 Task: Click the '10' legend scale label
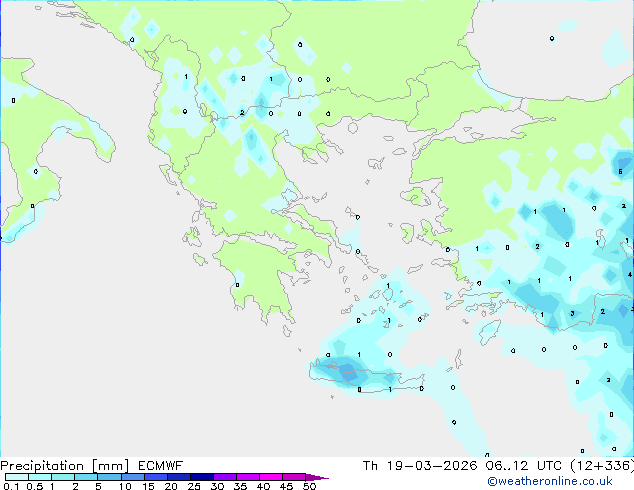125,486
